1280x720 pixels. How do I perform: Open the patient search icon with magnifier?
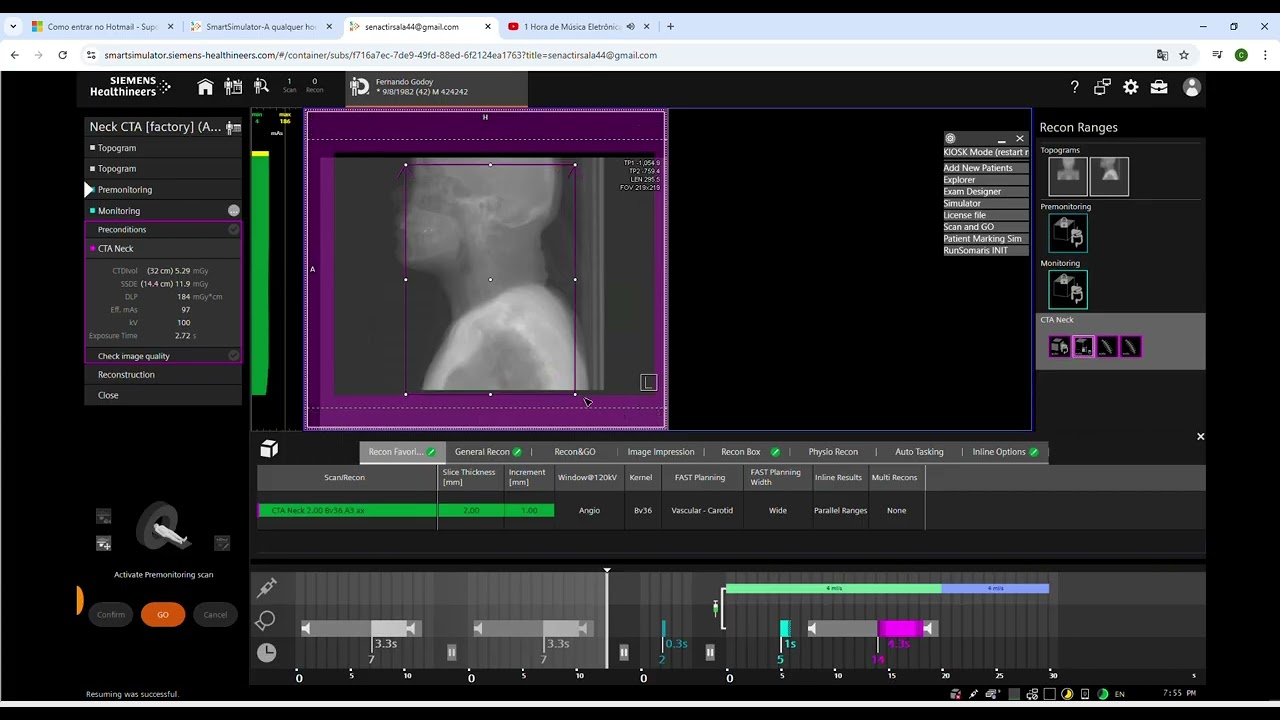[x=261, y=87]
